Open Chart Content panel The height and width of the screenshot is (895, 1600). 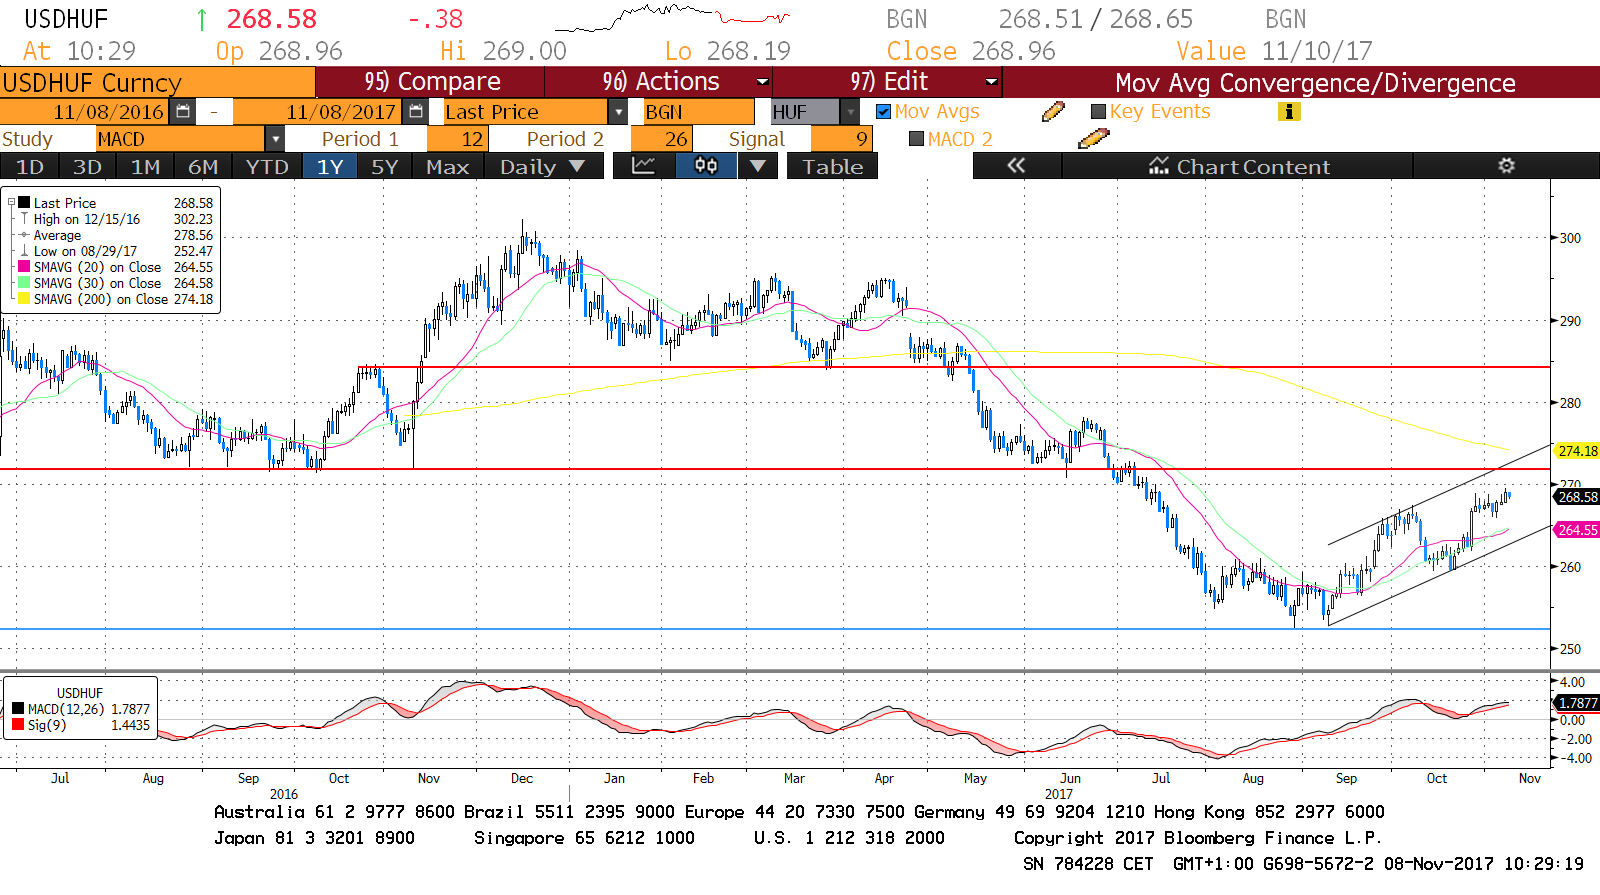click(x=1238, y=166)
